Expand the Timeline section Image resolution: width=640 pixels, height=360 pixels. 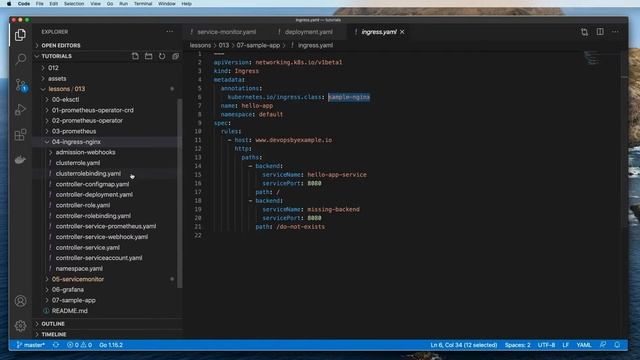click(x=53, y=334)
